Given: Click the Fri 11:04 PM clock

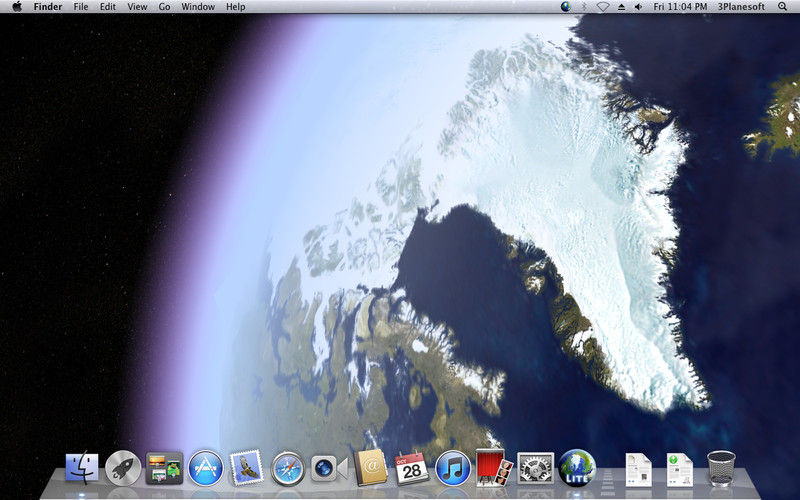Looking at the screenshot, I should pyautogui.click(x=680, y=7).
